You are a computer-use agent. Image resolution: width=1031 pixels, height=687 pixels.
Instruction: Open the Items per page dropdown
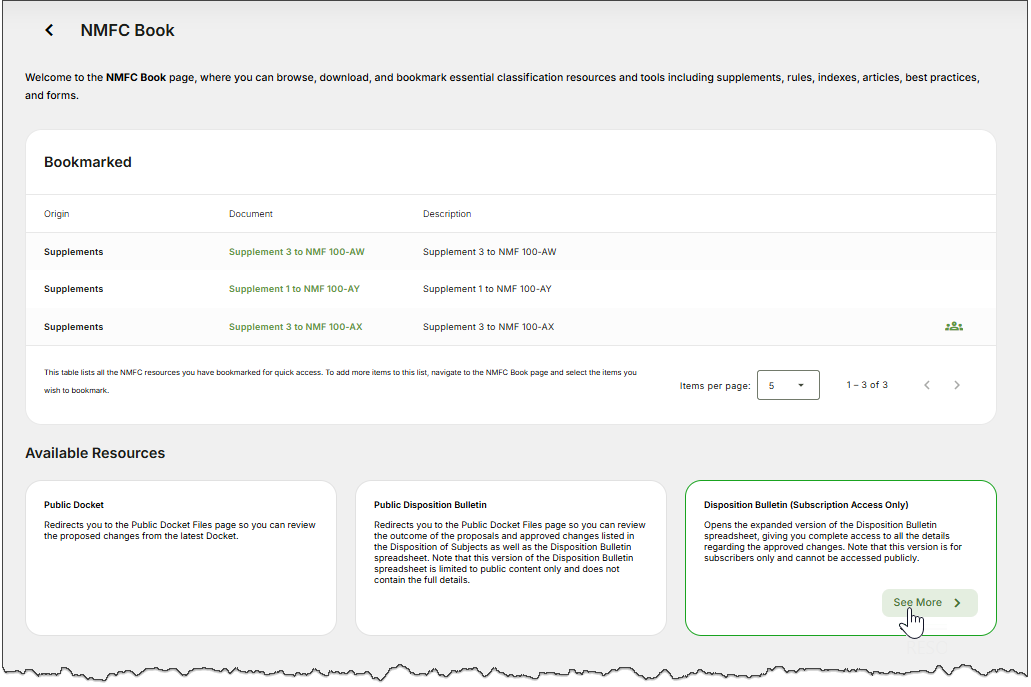tap(788, 385)
